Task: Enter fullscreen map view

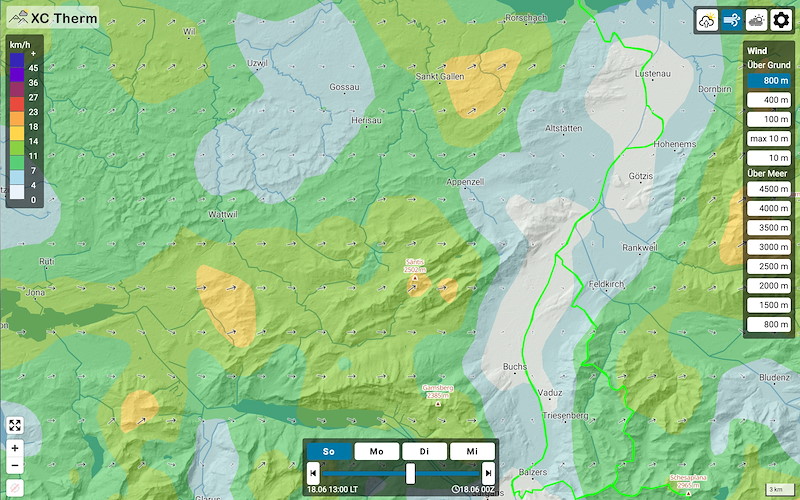Action: tap(15, 425)
